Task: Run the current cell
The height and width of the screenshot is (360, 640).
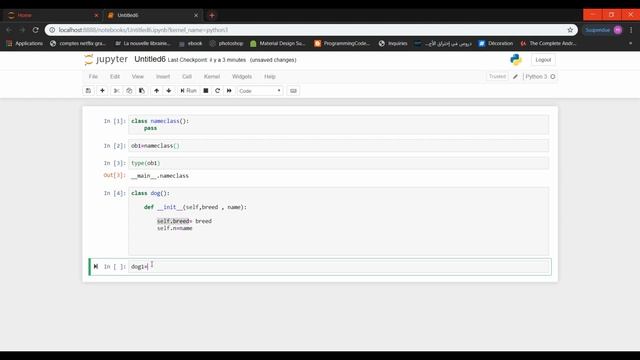Action: (188, 91)
